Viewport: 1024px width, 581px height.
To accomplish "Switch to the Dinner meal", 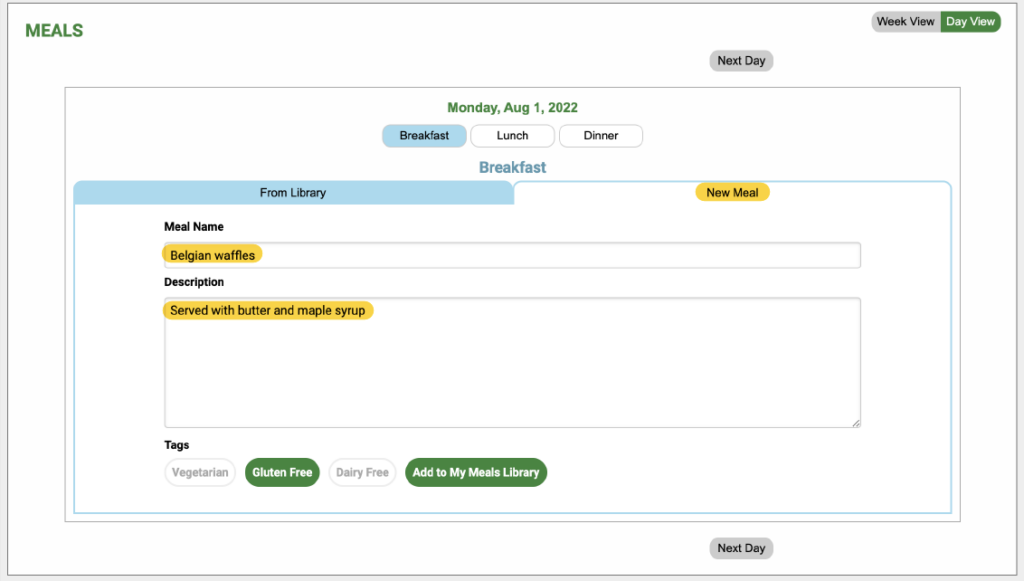I will pyautogui.click(x=601, y=136).
